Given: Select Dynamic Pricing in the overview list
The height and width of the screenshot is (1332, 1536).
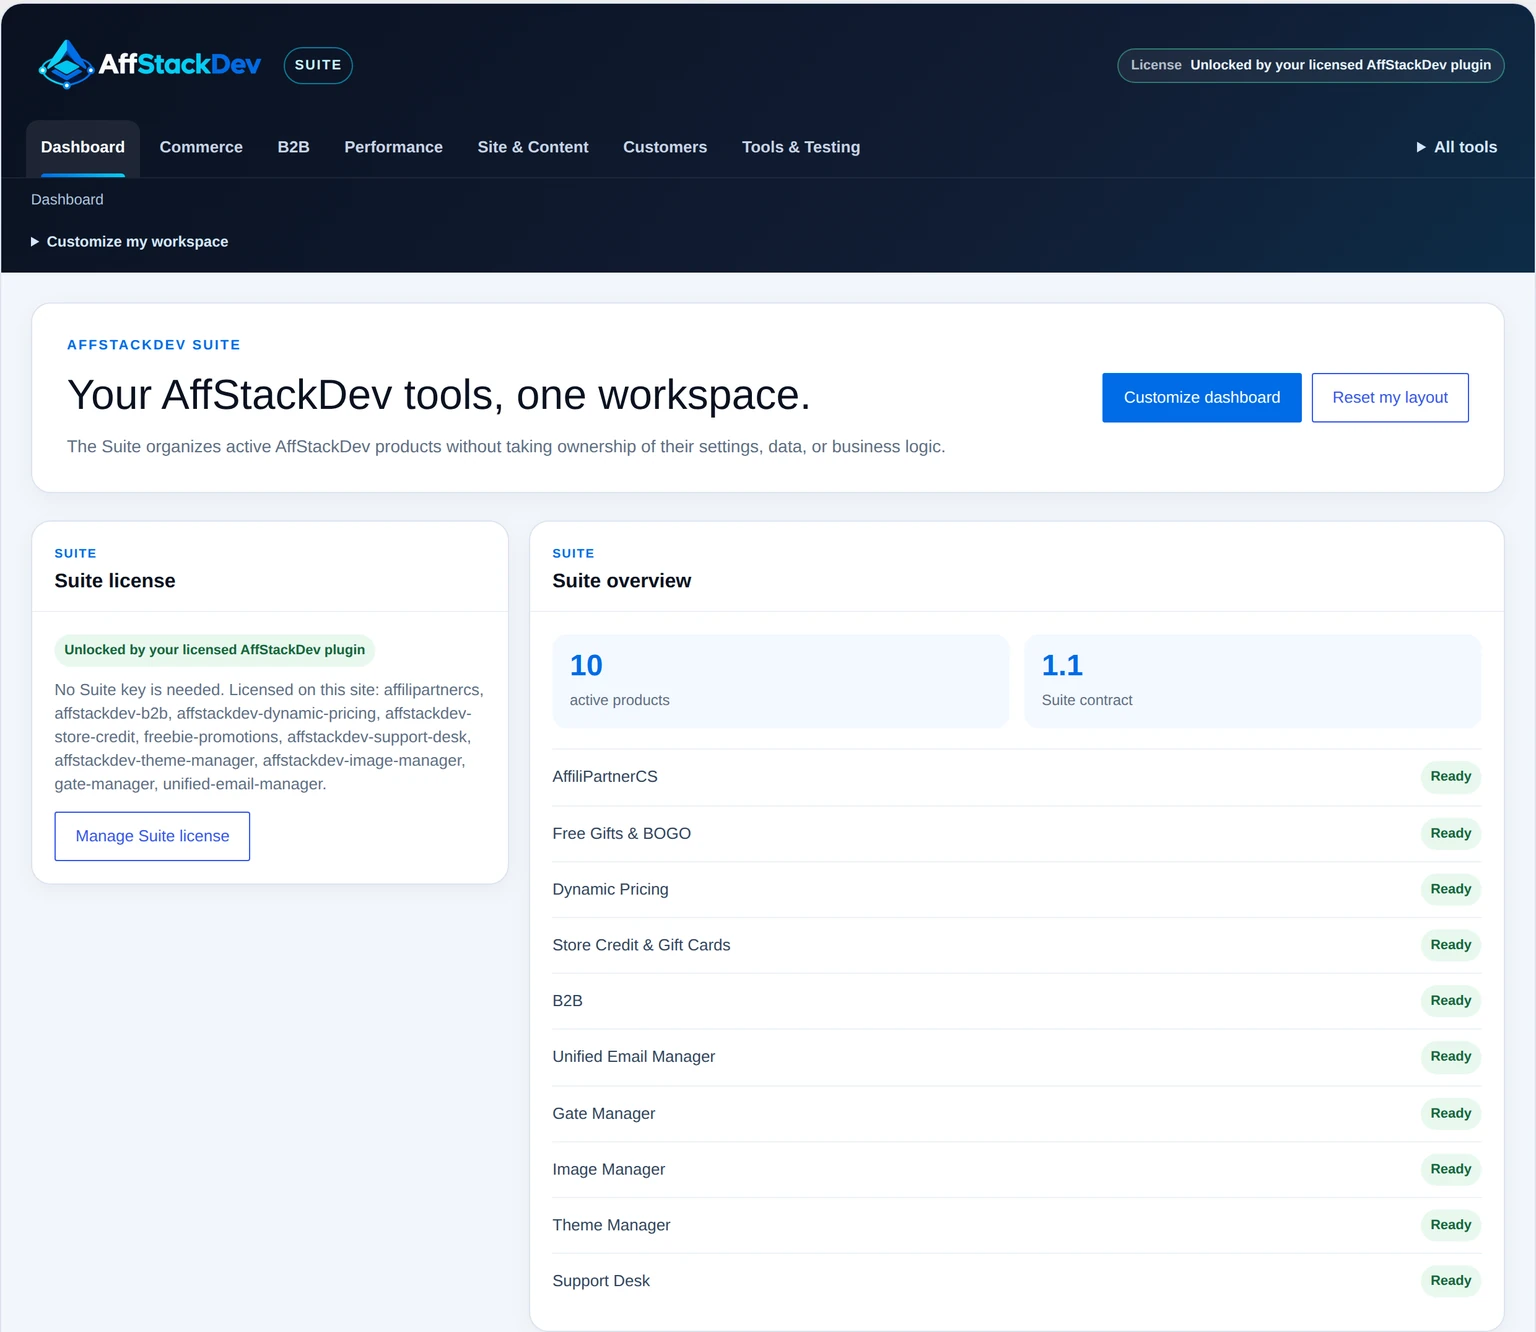Looking at the screenshot, I should (x=611, y=890).
